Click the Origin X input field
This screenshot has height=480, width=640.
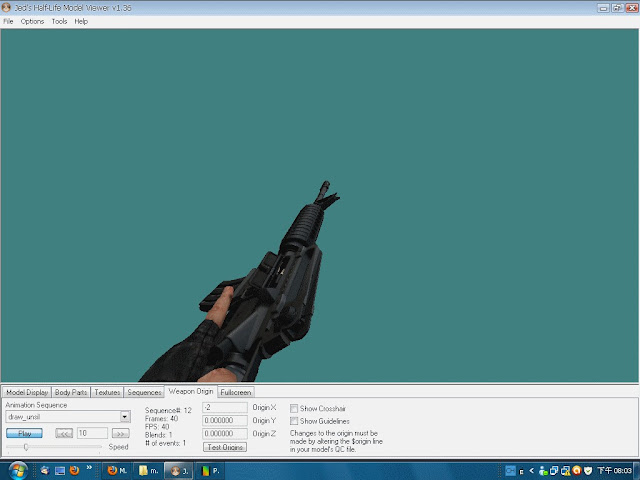point(225,407)
